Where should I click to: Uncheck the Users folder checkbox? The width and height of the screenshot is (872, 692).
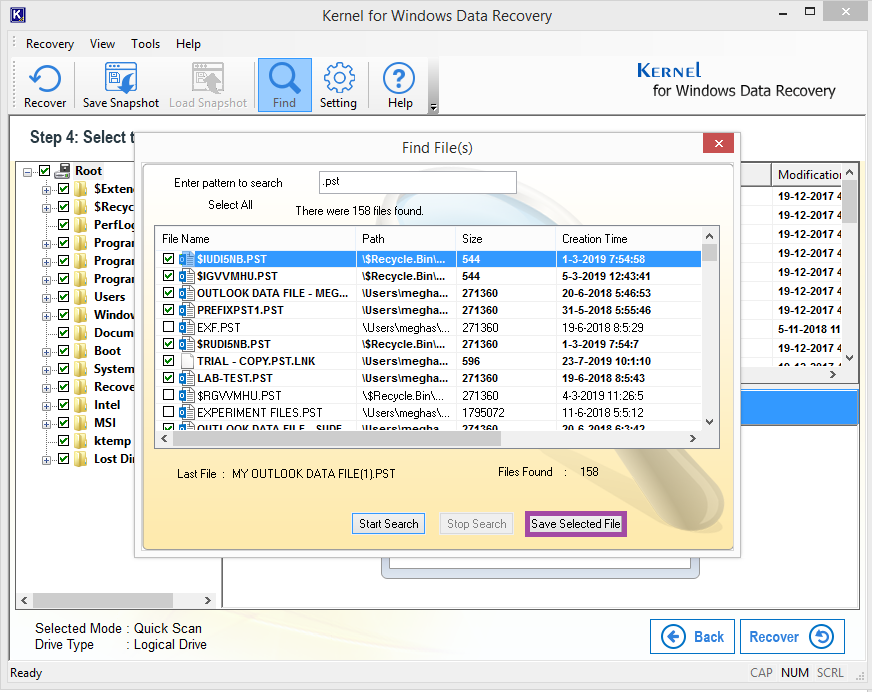click(x=63, y=297)
